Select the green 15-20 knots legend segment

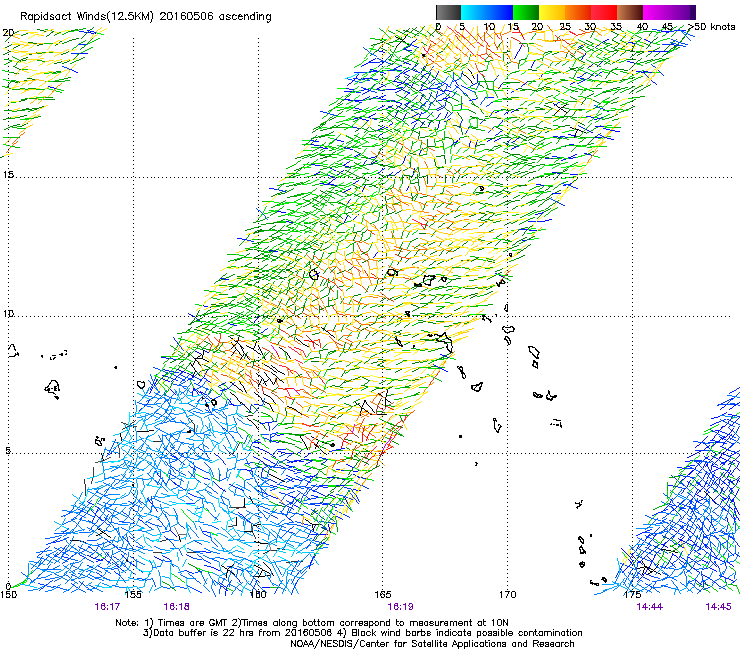pos(526,12)
